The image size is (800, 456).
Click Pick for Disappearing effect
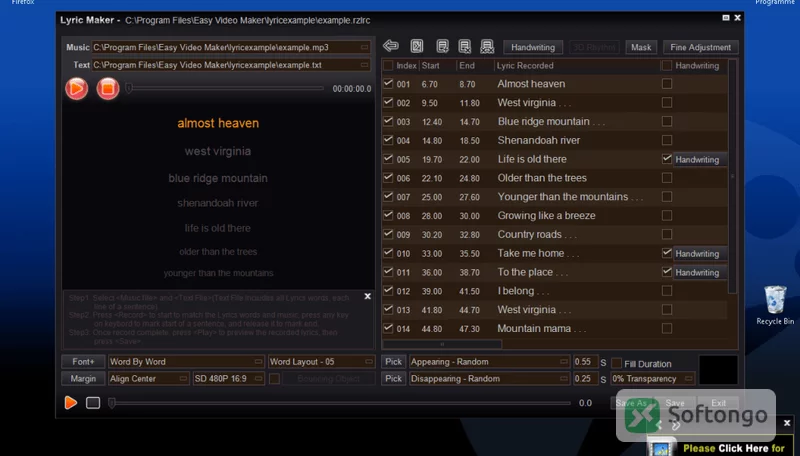[x=393, y=378]
